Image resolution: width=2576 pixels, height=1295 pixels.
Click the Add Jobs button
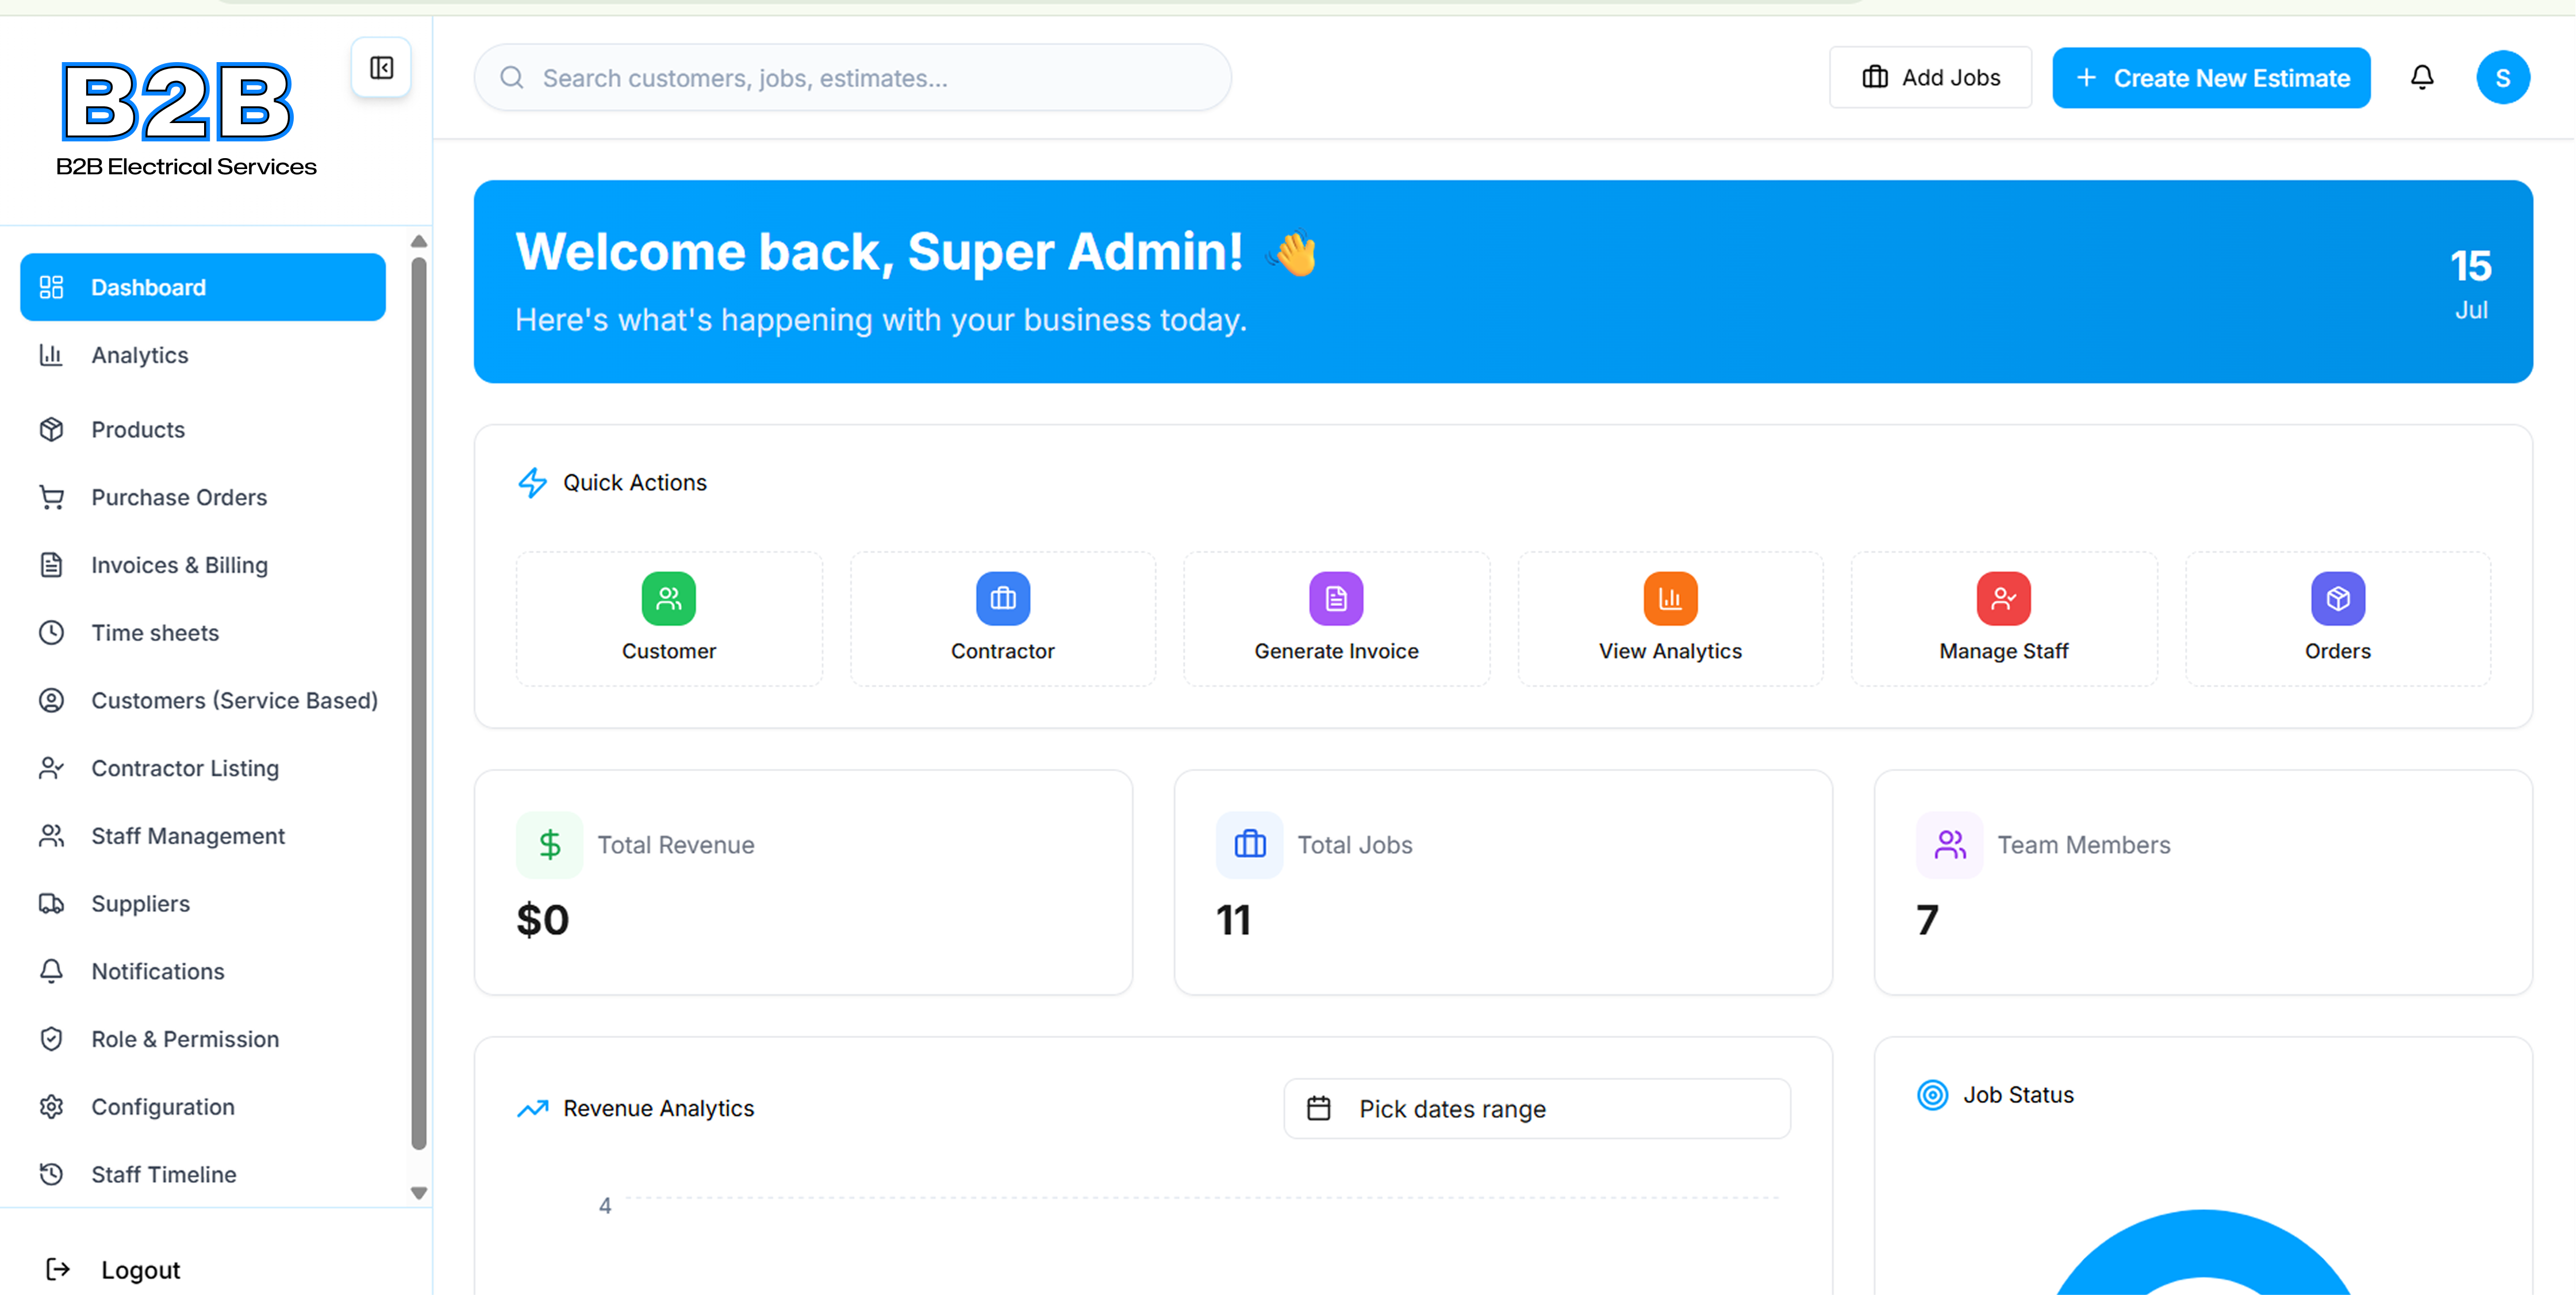[x=1930, y=78]
